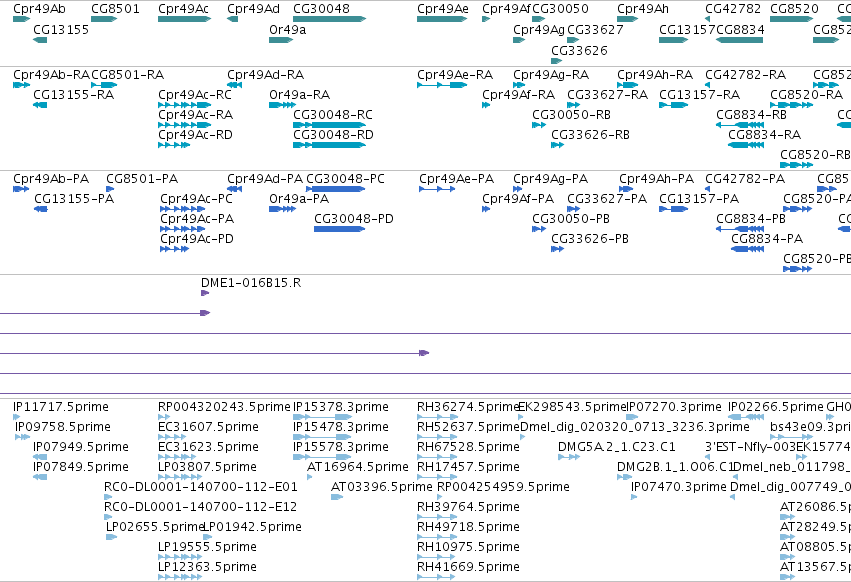Click the CG13157 gene label
The image size is (851, 582).
pyautogui.click(x=687, y=29)
